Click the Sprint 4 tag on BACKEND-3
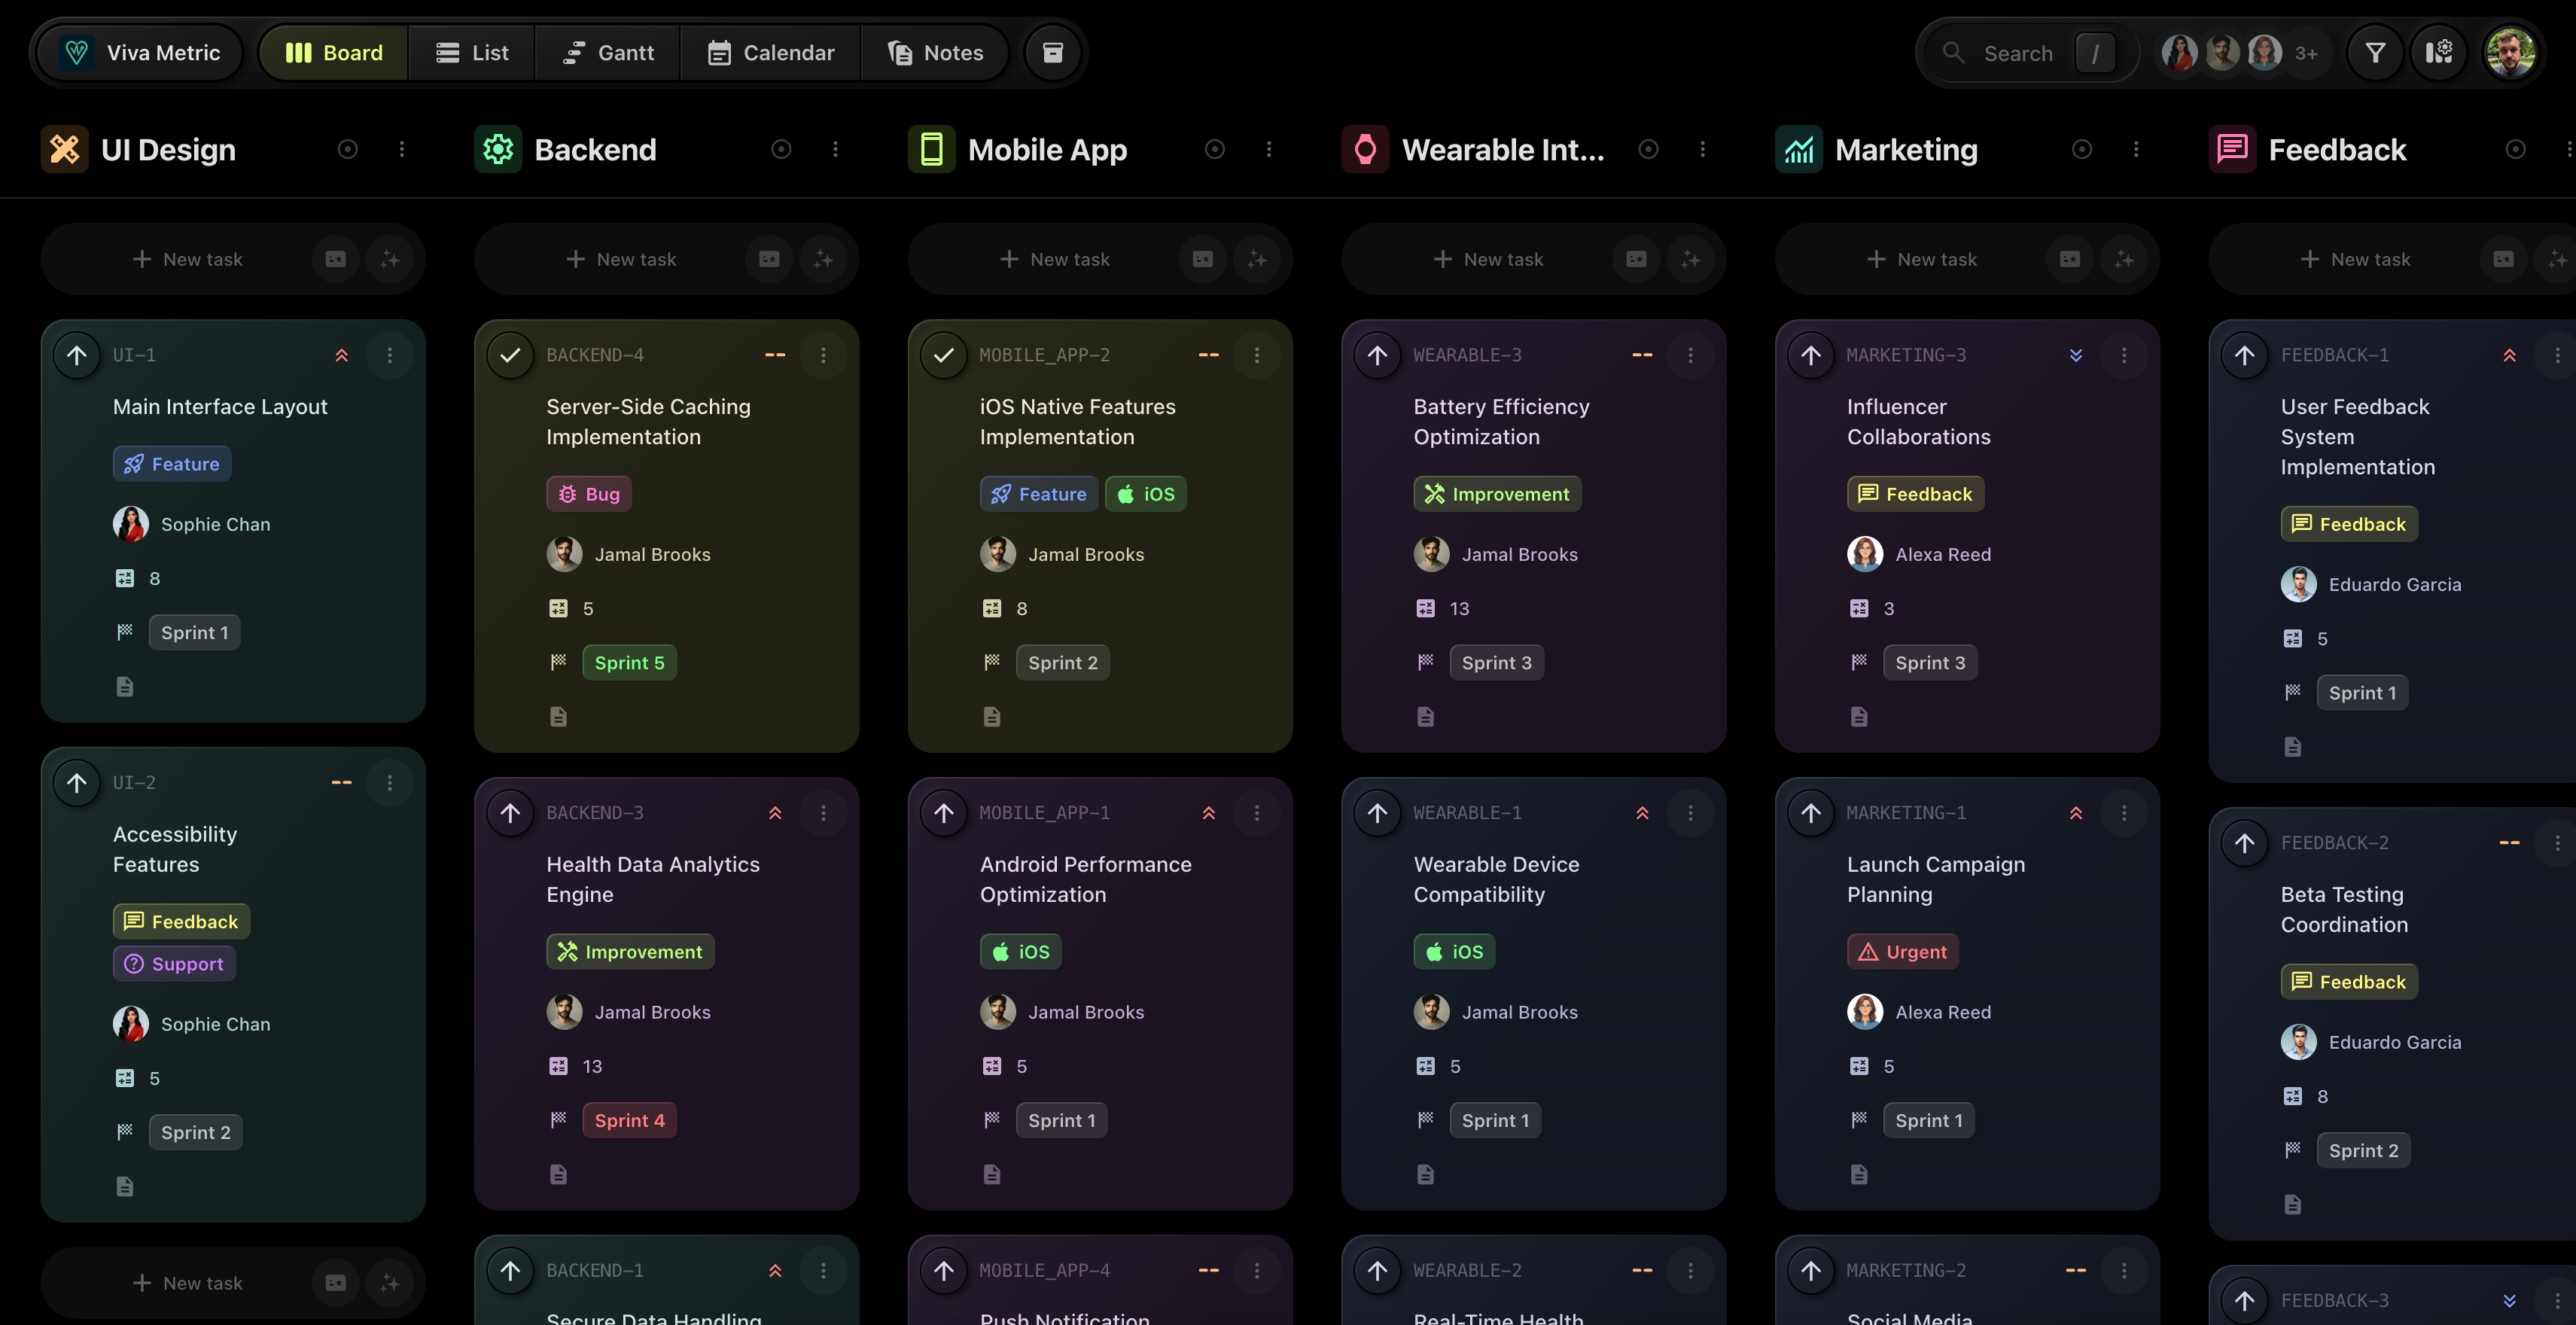The image size is (2576, 1325). [629, 1120]
